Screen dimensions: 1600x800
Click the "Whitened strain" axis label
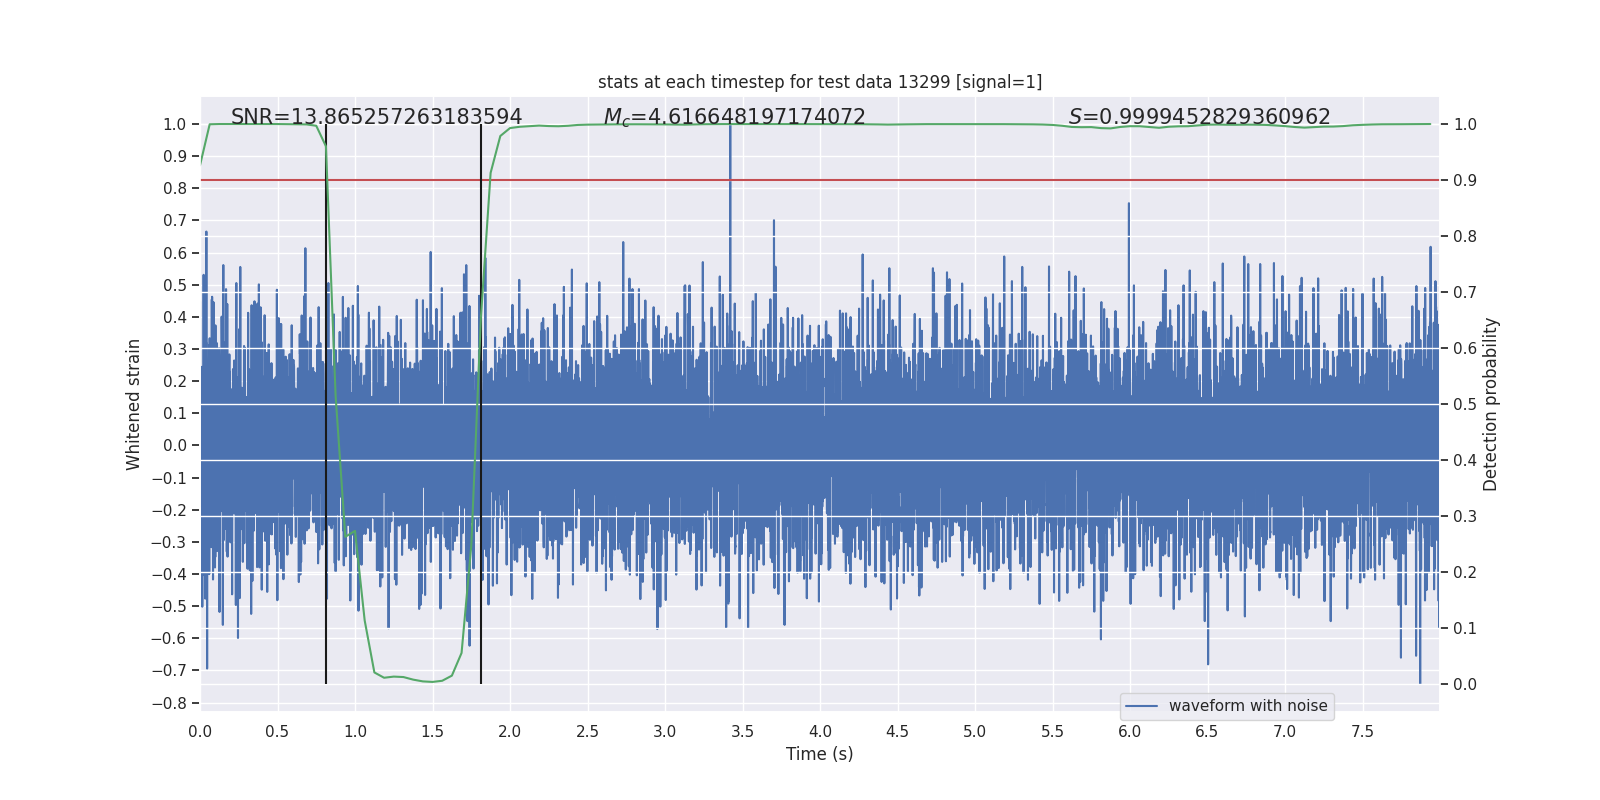tap(134, 404)
